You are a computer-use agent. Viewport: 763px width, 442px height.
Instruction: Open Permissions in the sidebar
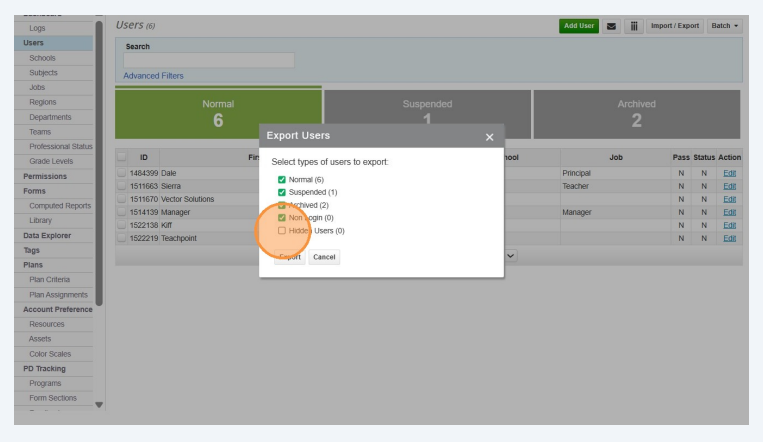45,176
